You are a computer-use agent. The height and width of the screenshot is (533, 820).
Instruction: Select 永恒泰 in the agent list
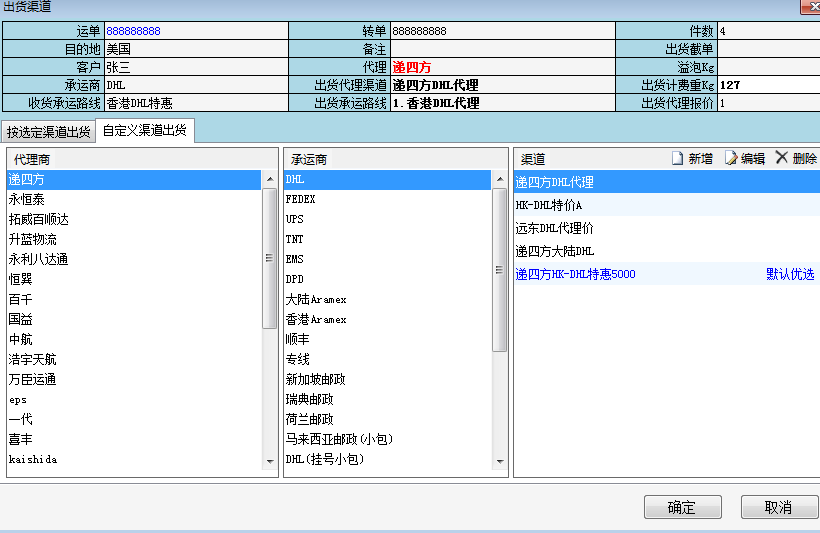coord(29,199)
